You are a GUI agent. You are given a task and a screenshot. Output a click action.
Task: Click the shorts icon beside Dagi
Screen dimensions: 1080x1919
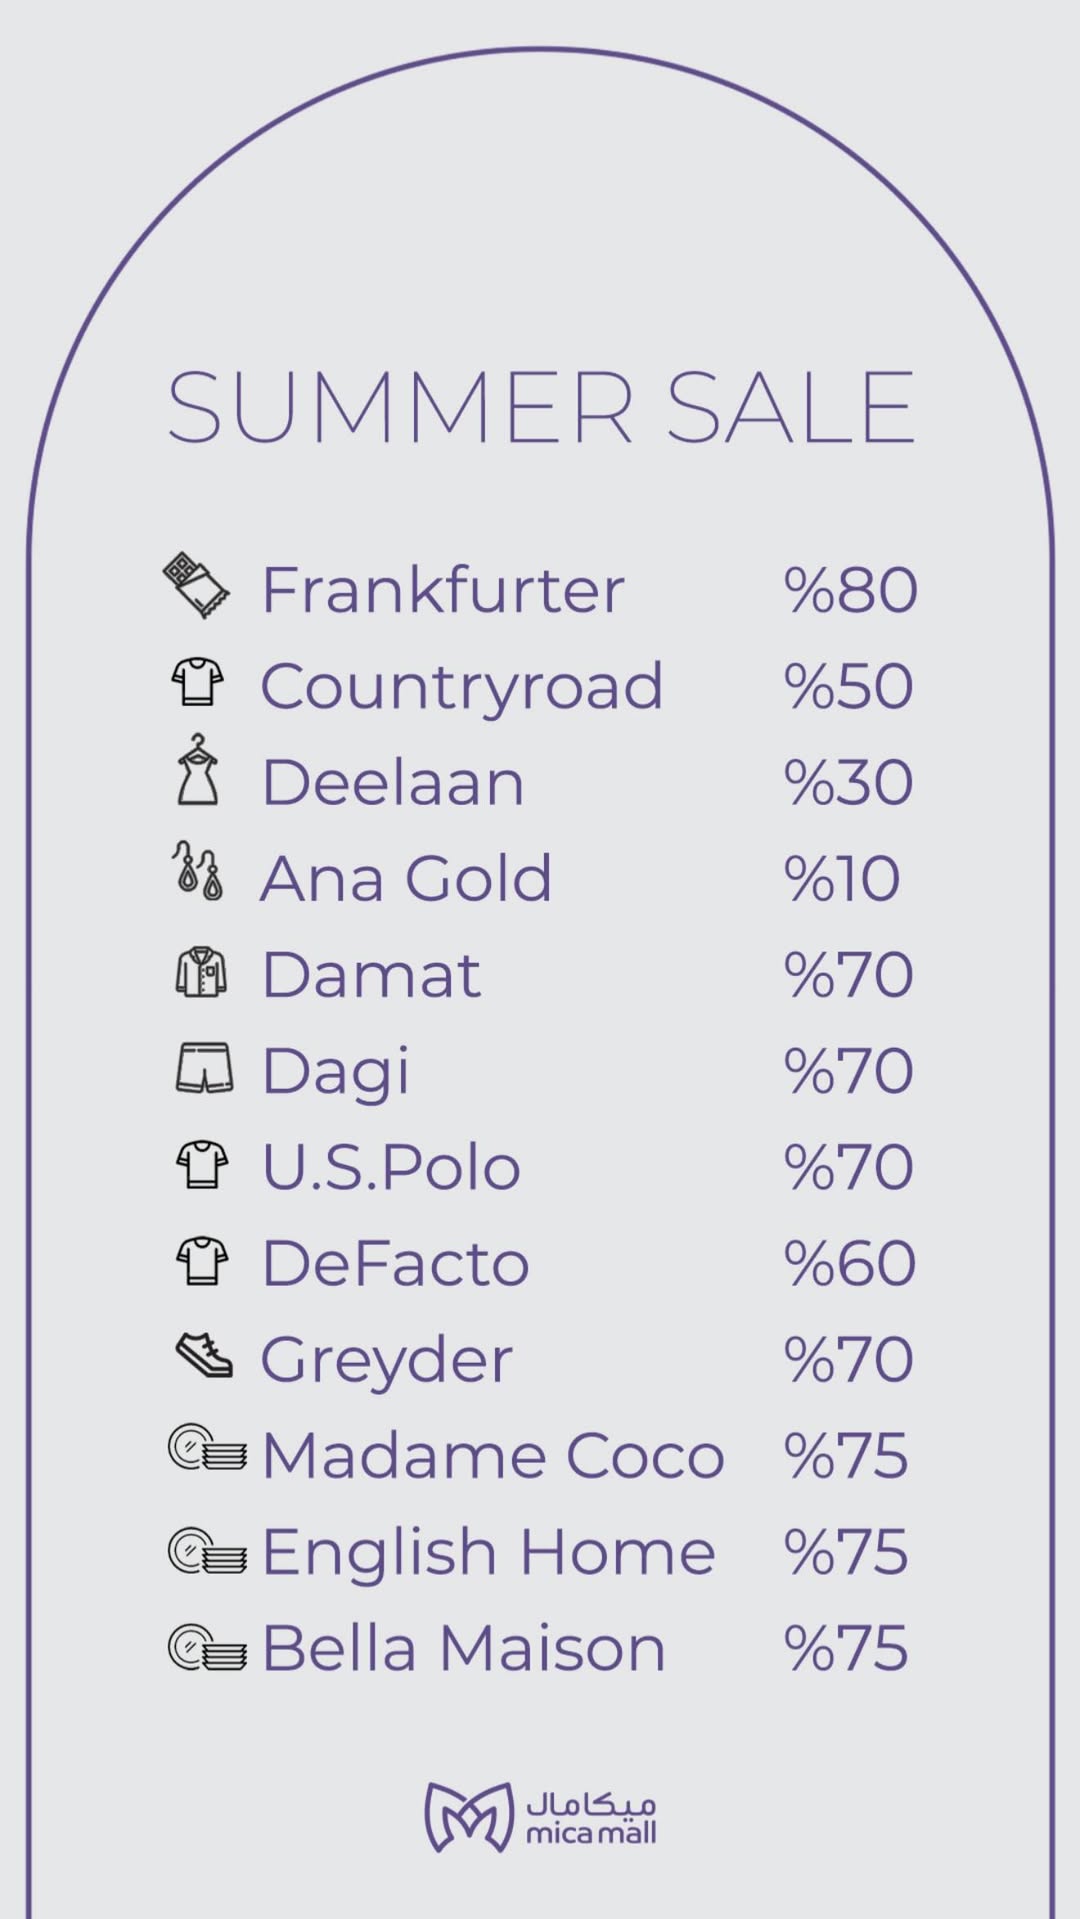[x=204, y=1068]
